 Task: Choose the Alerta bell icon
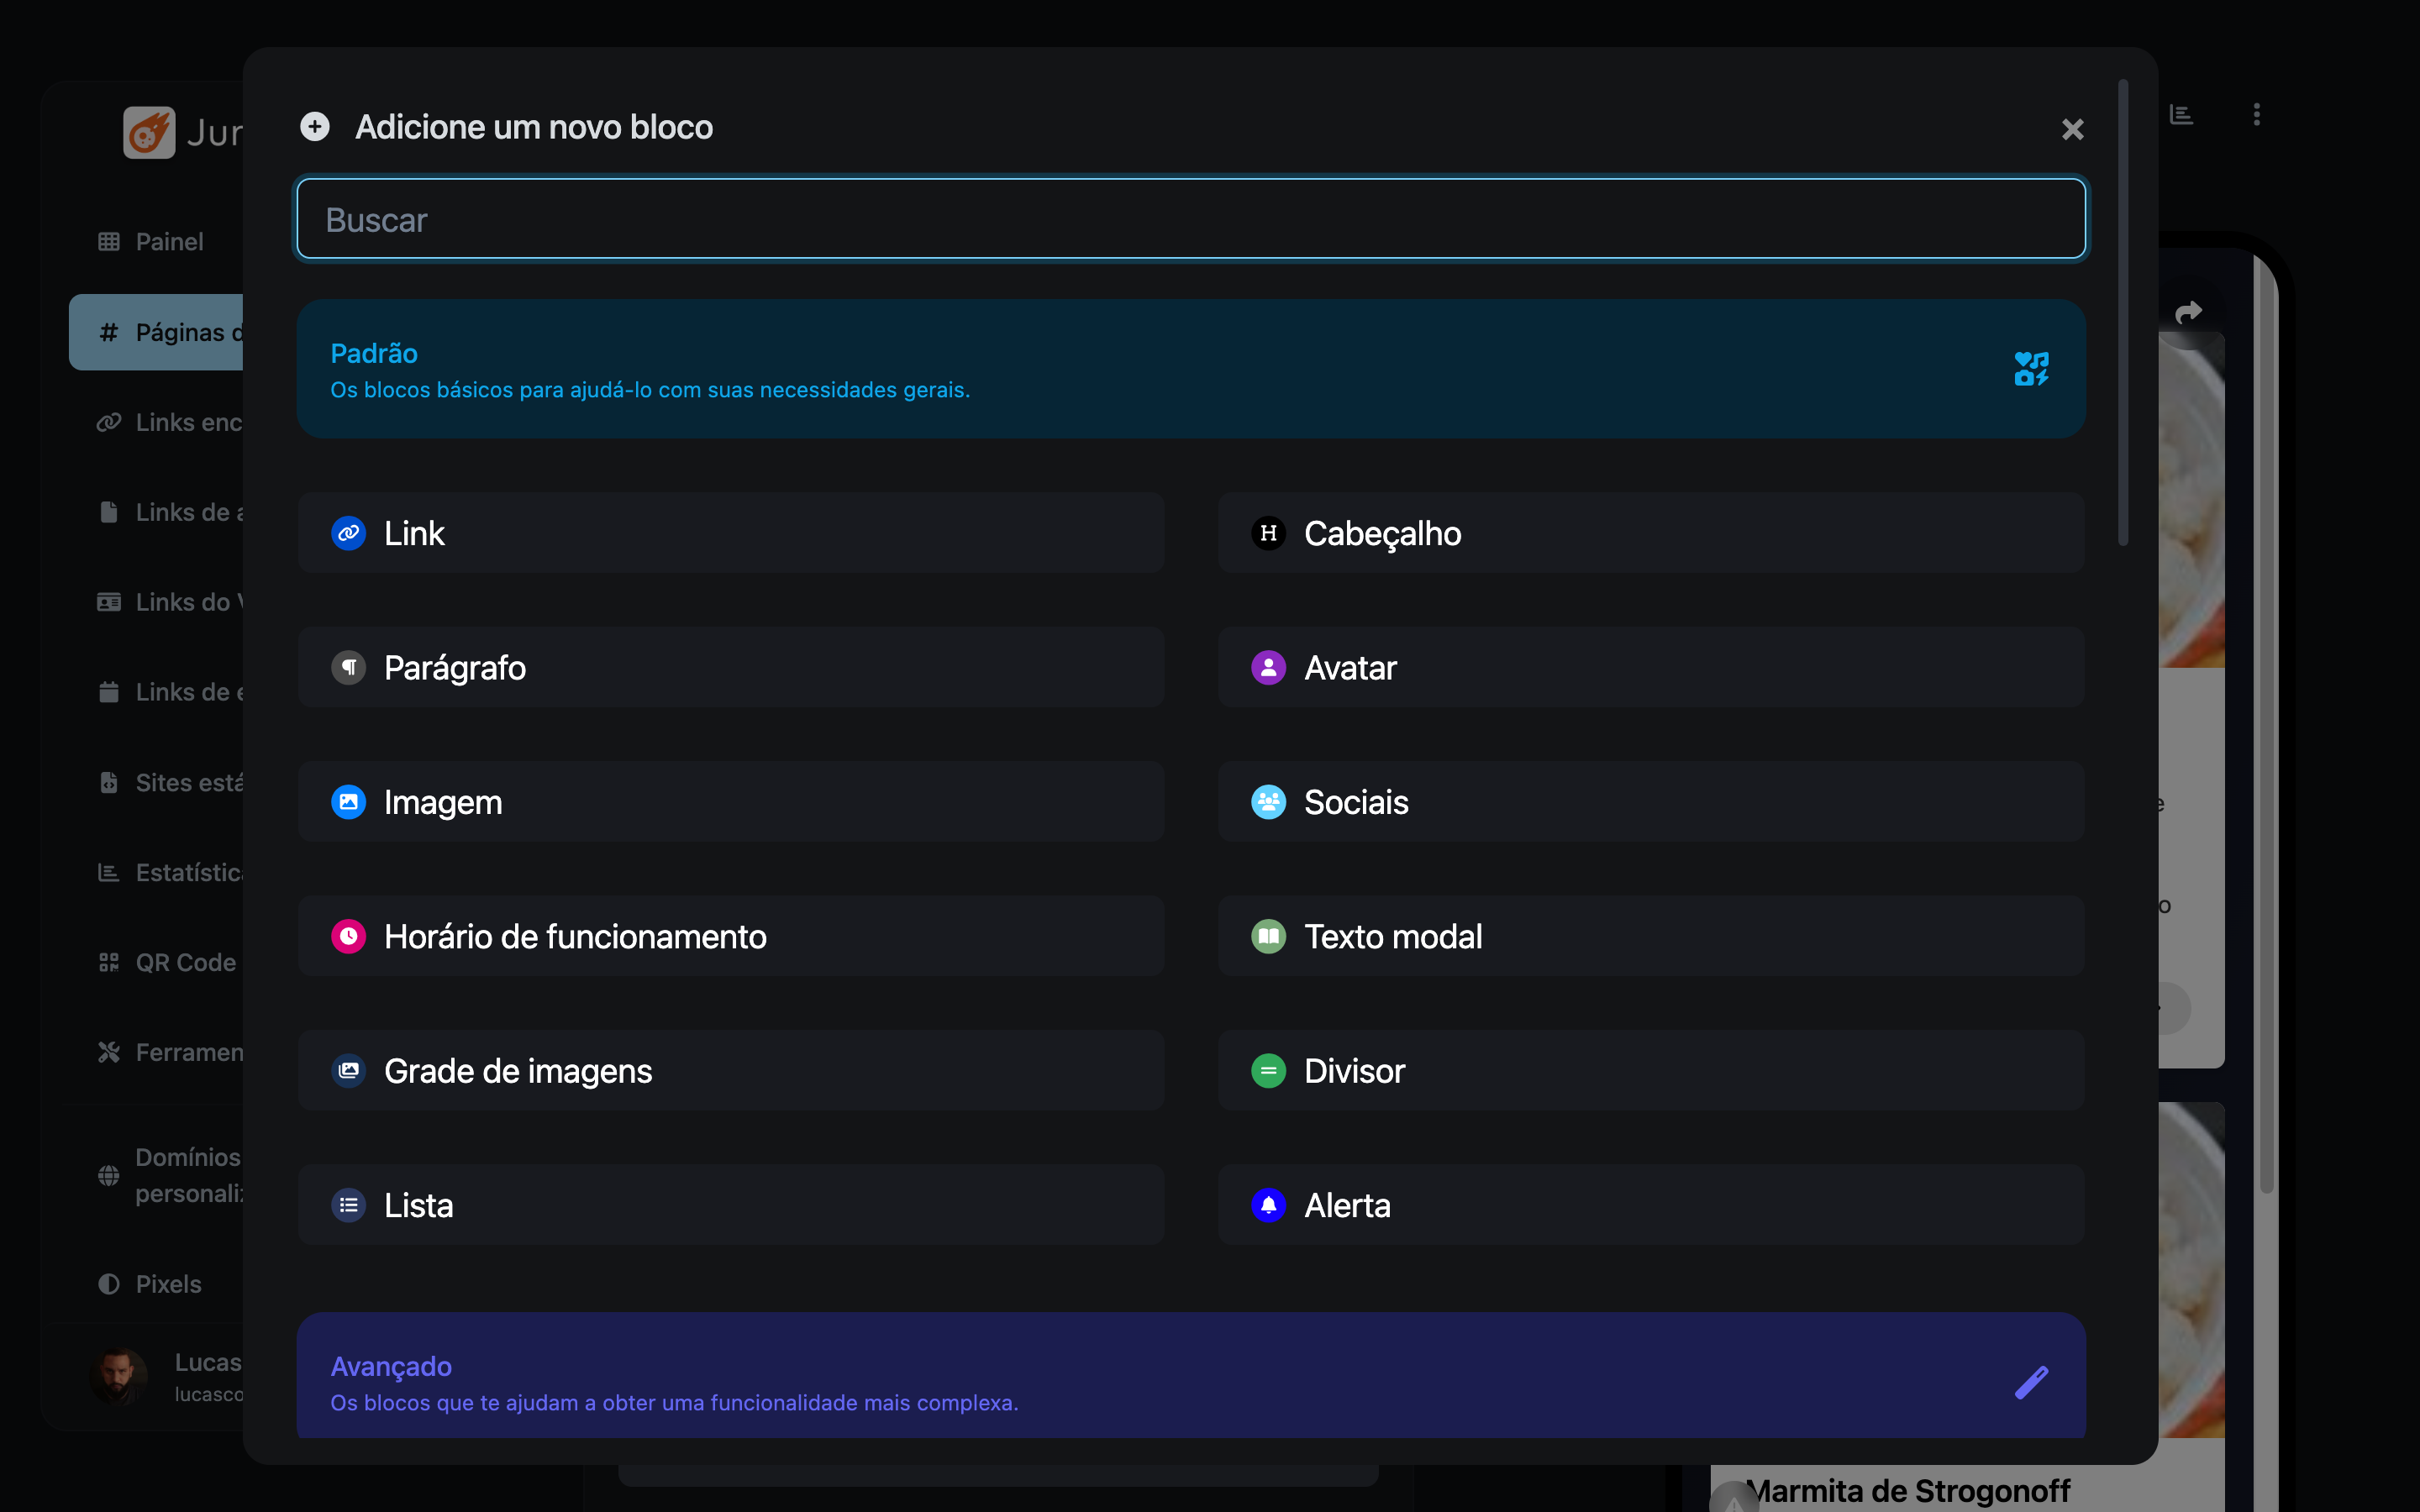[1268, 1205]
